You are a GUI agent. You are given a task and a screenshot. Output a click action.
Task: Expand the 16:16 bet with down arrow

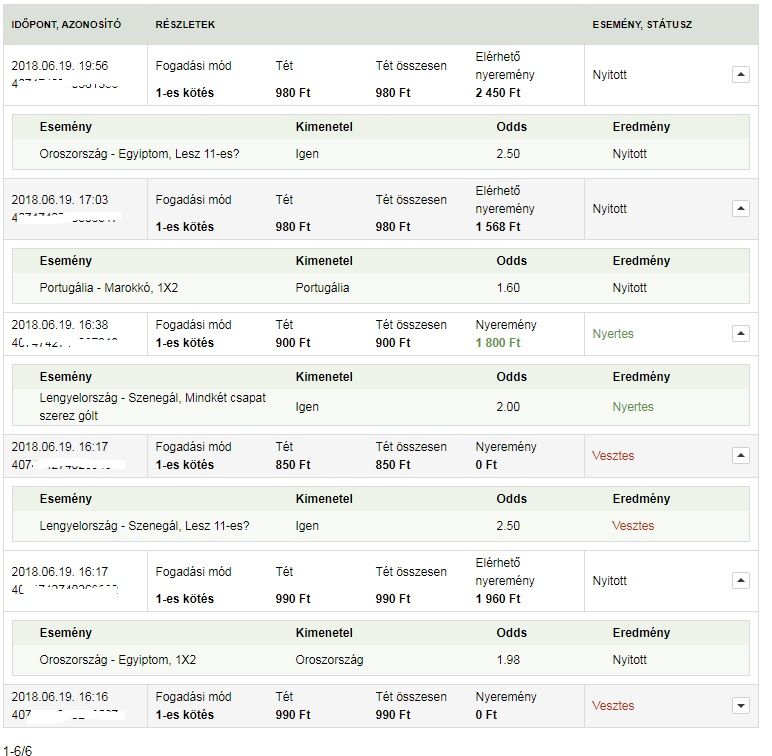tap(740, 705)
